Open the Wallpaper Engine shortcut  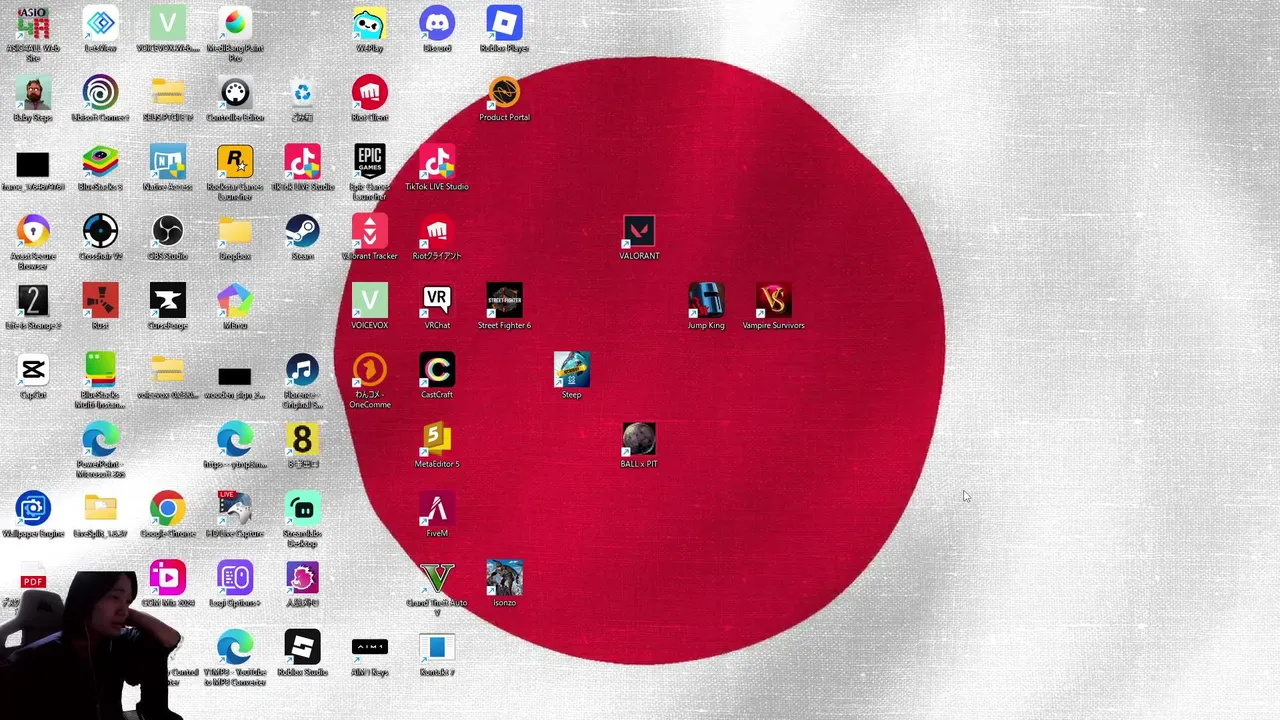tap(33, 509)
